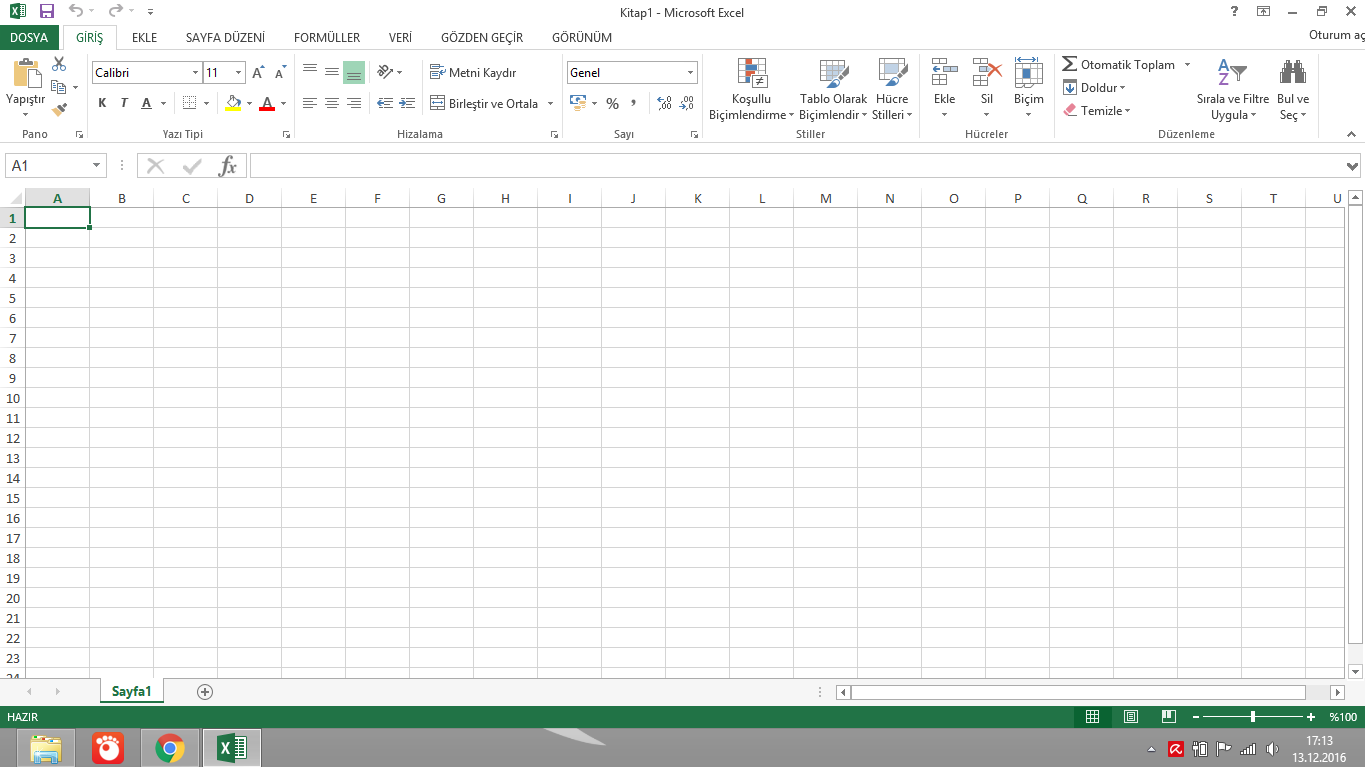Expand the Otomatik Toplam arrow
Screen dimensions: 1365x767
click(1187, 65)
